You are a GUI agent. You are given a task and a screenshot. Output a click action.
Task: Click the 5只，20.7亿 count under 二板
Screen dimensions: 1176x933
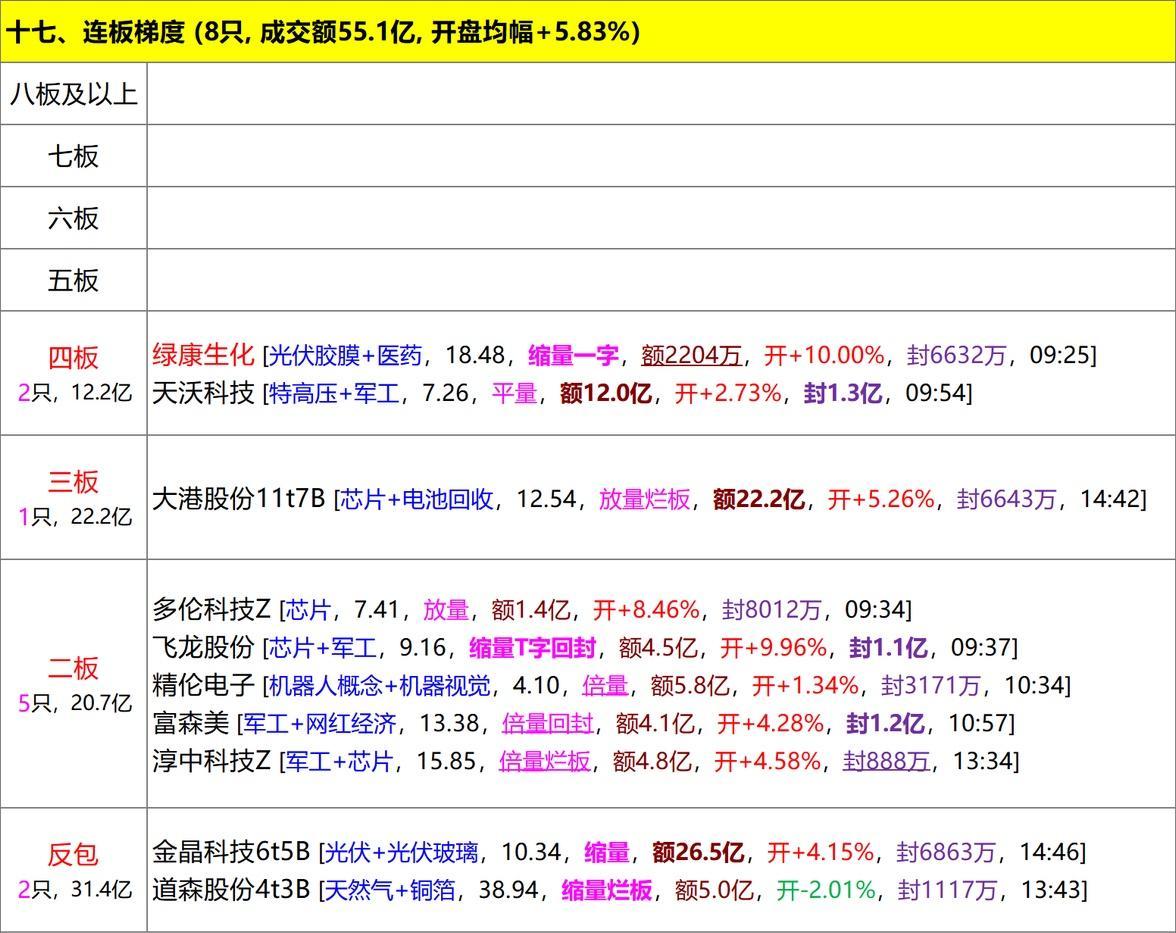tap(74, 703)
